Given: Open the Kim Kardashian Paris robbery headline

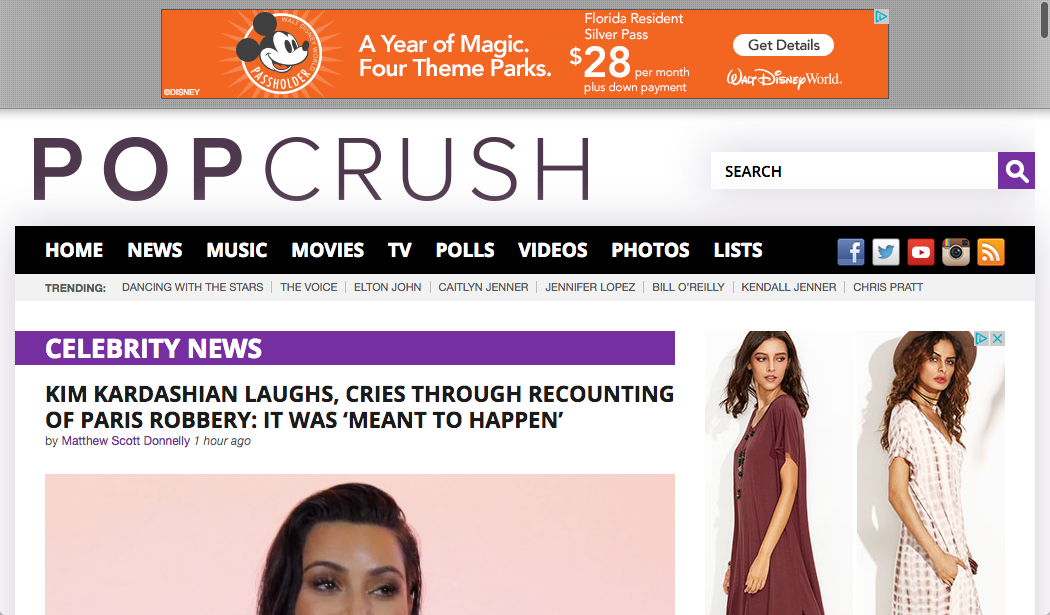Looking at the screenshot, I should tap(360, 407).
